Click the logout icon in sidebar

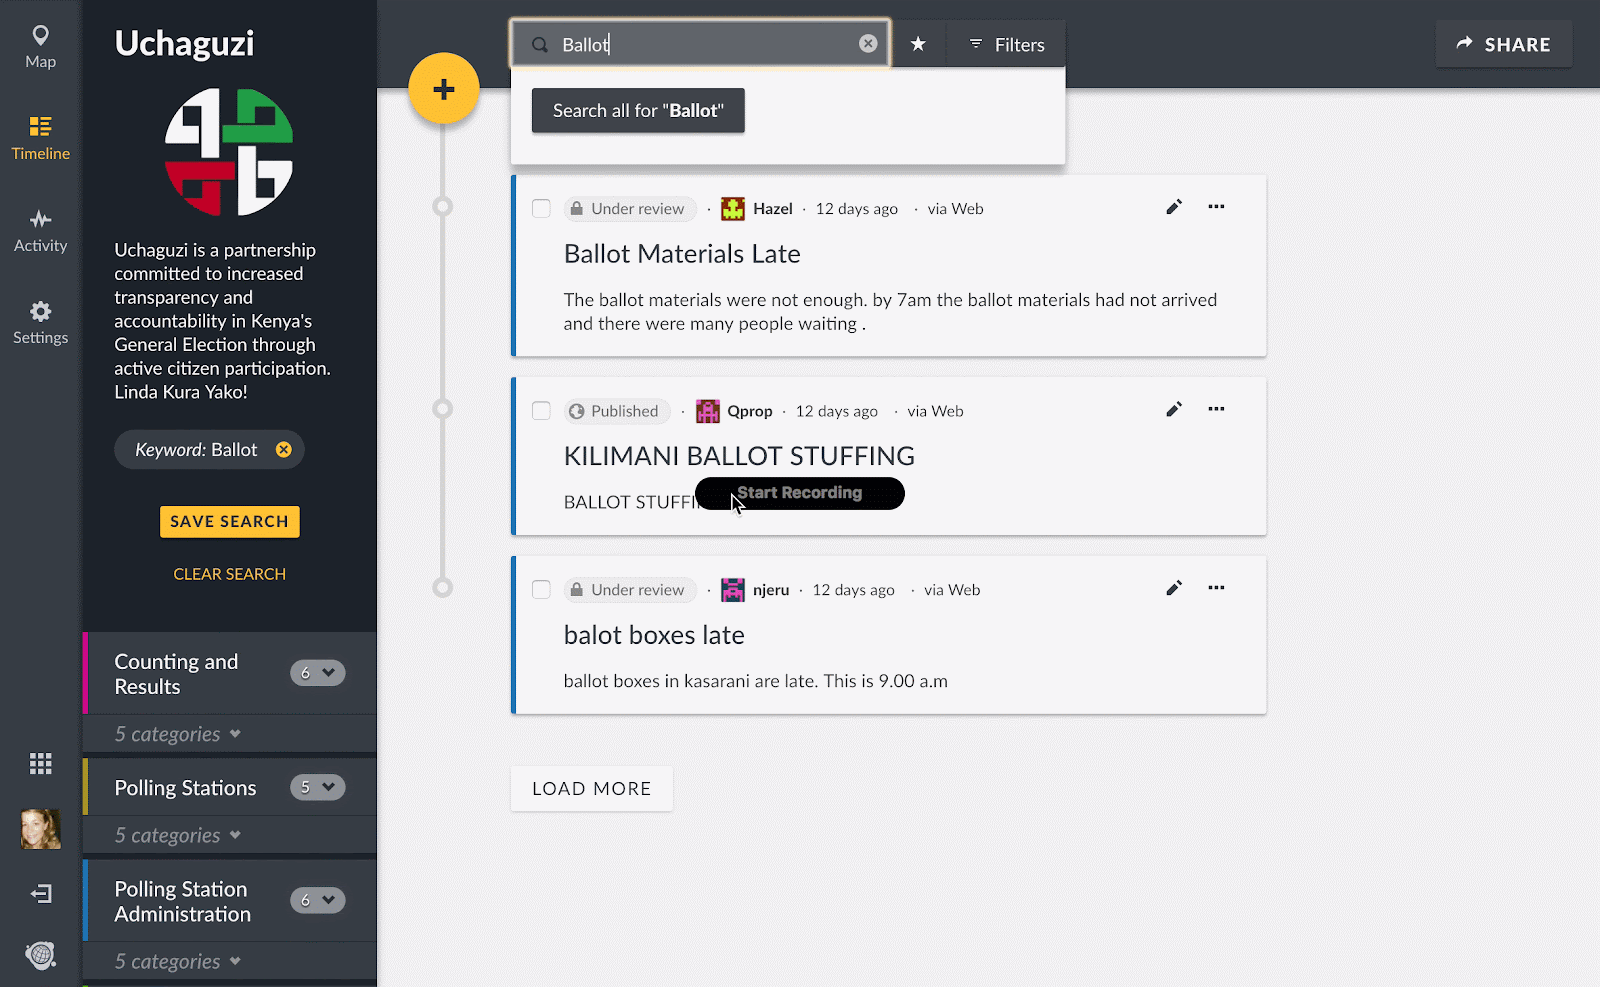(x=41, y=893)
